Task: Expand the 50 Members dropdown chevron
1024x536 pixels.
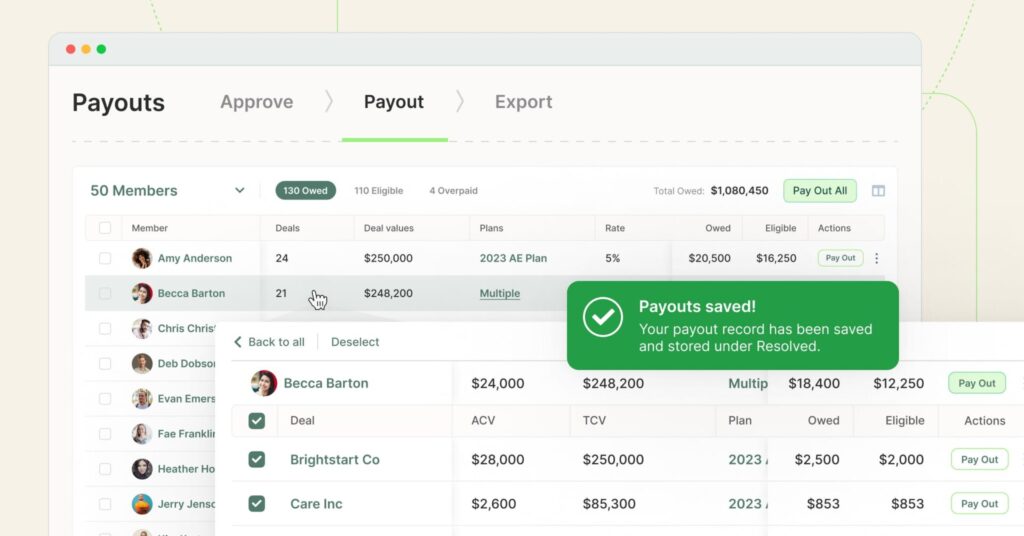Action: (240, 191)
